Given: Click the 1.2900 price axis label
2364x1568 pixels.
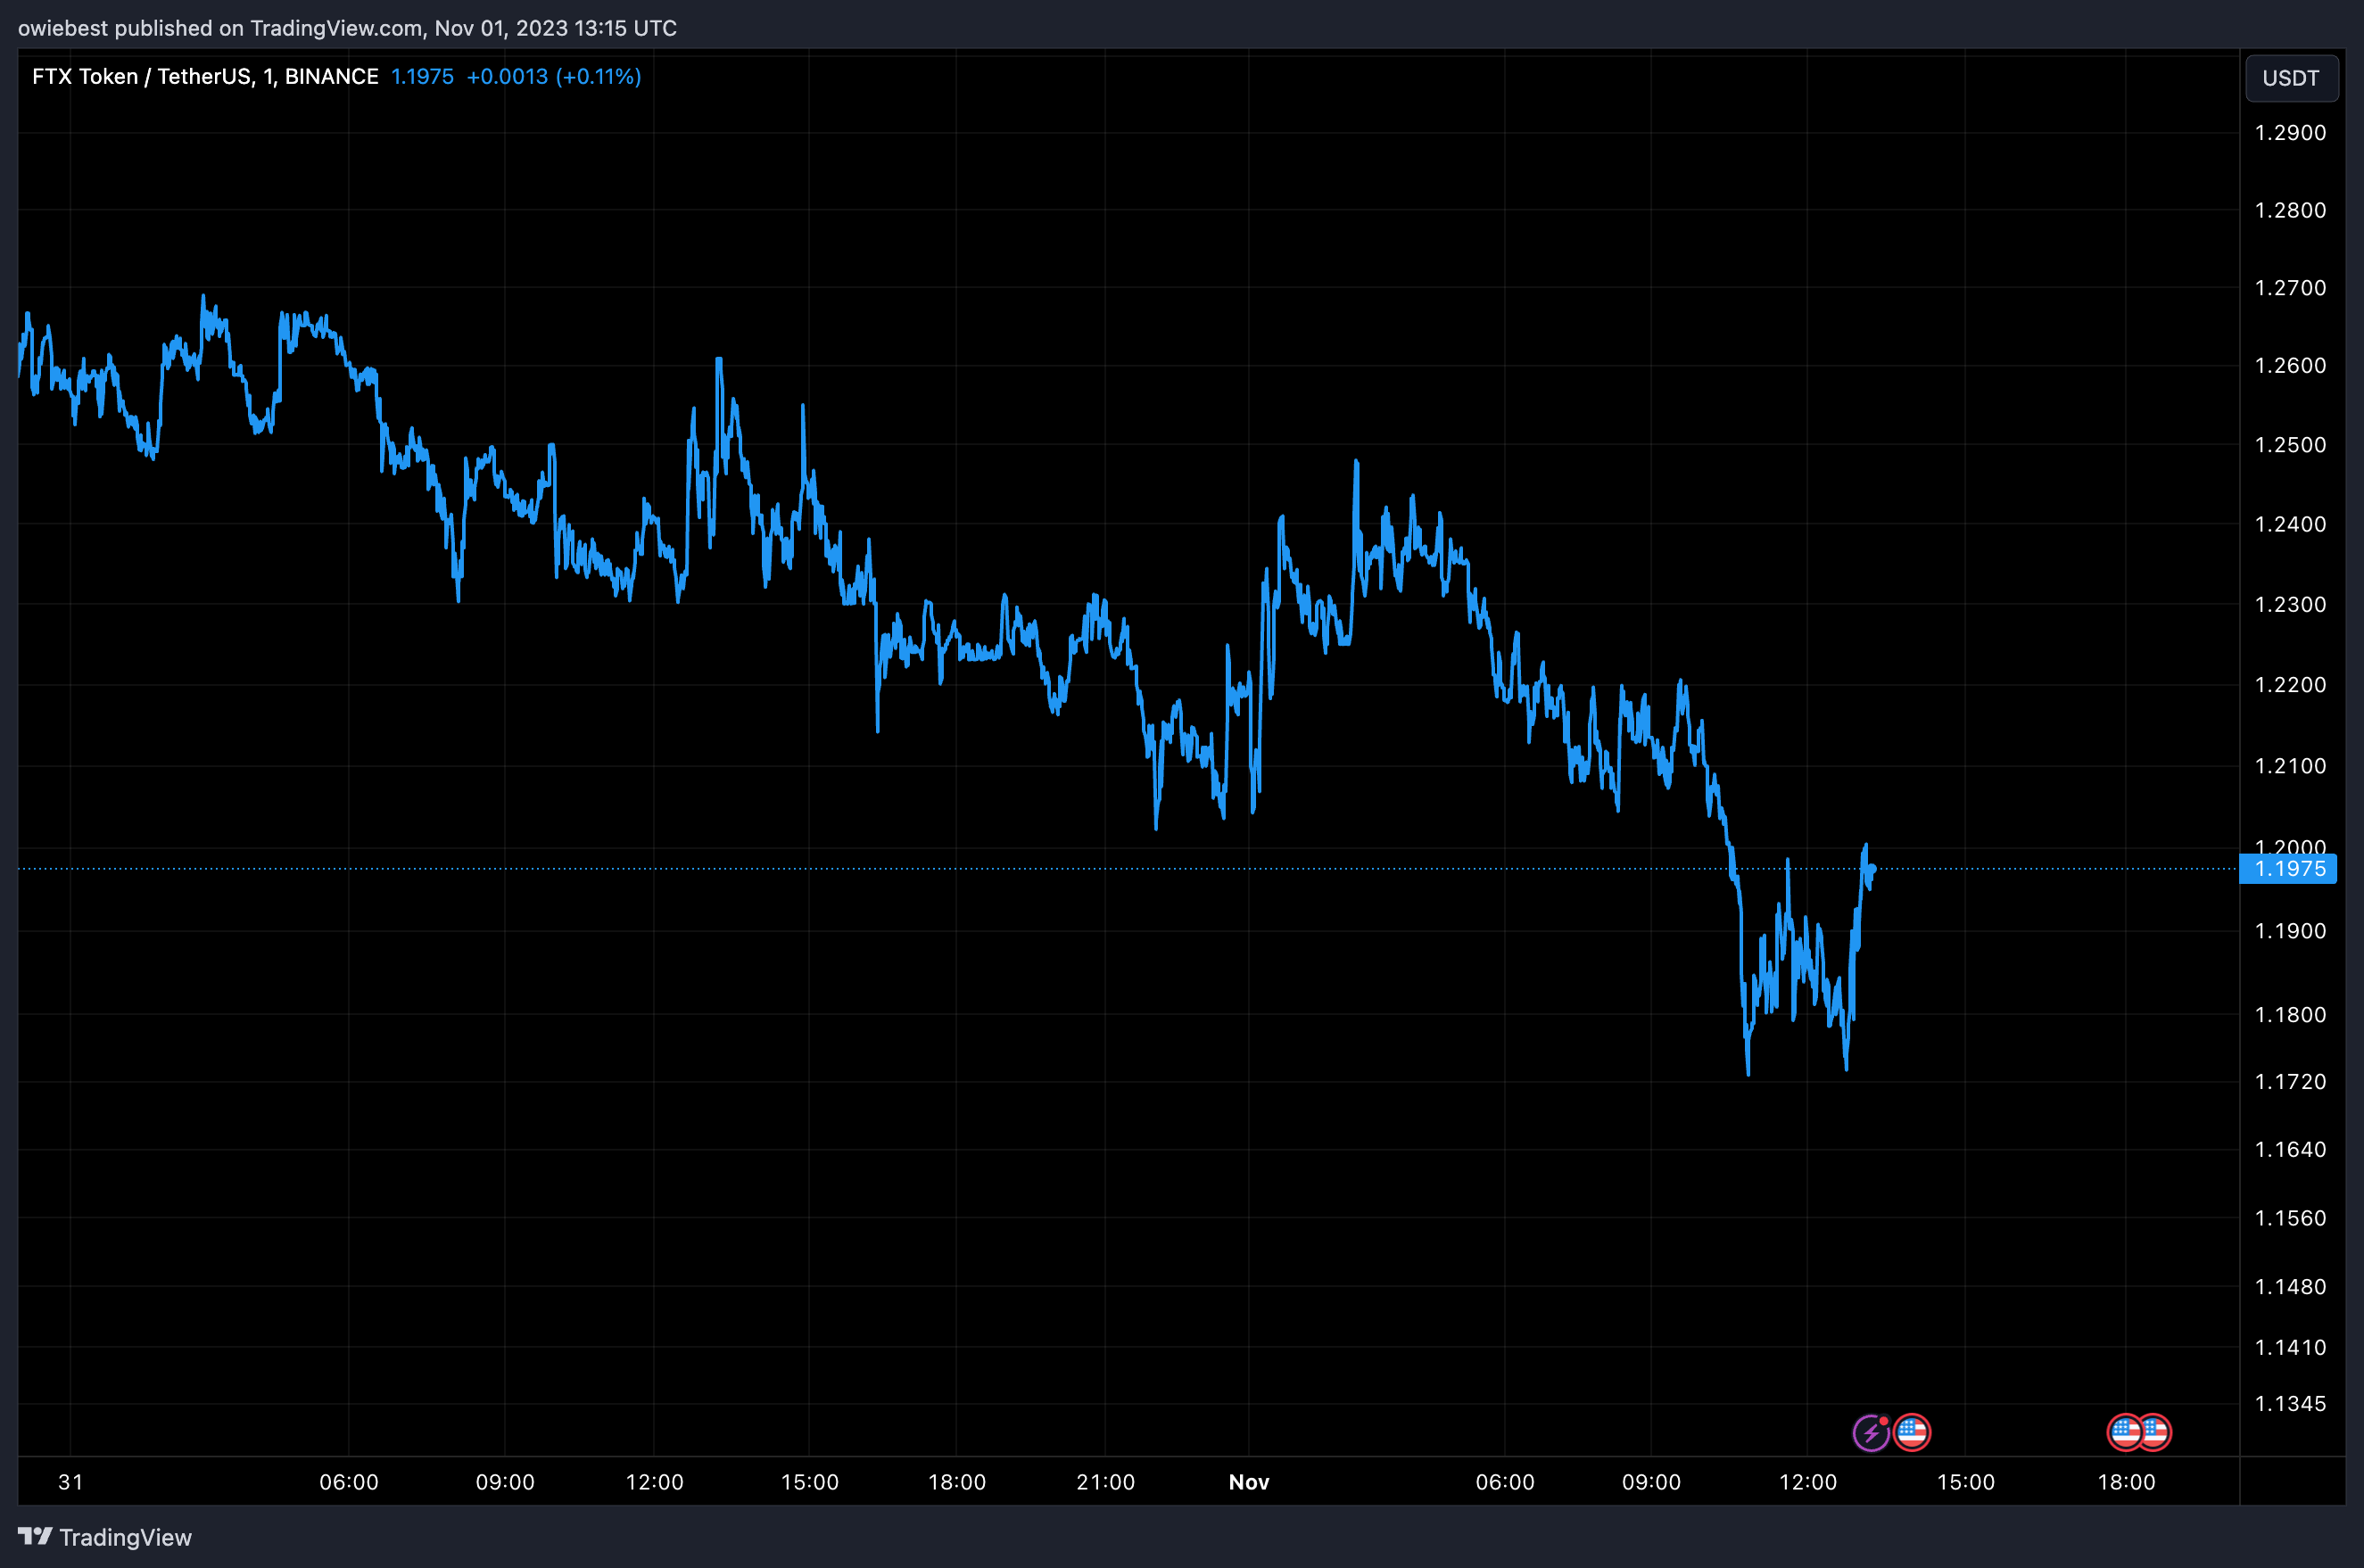Looking at the screenshot, I should pyautogui.click(x=2290, y=133).
